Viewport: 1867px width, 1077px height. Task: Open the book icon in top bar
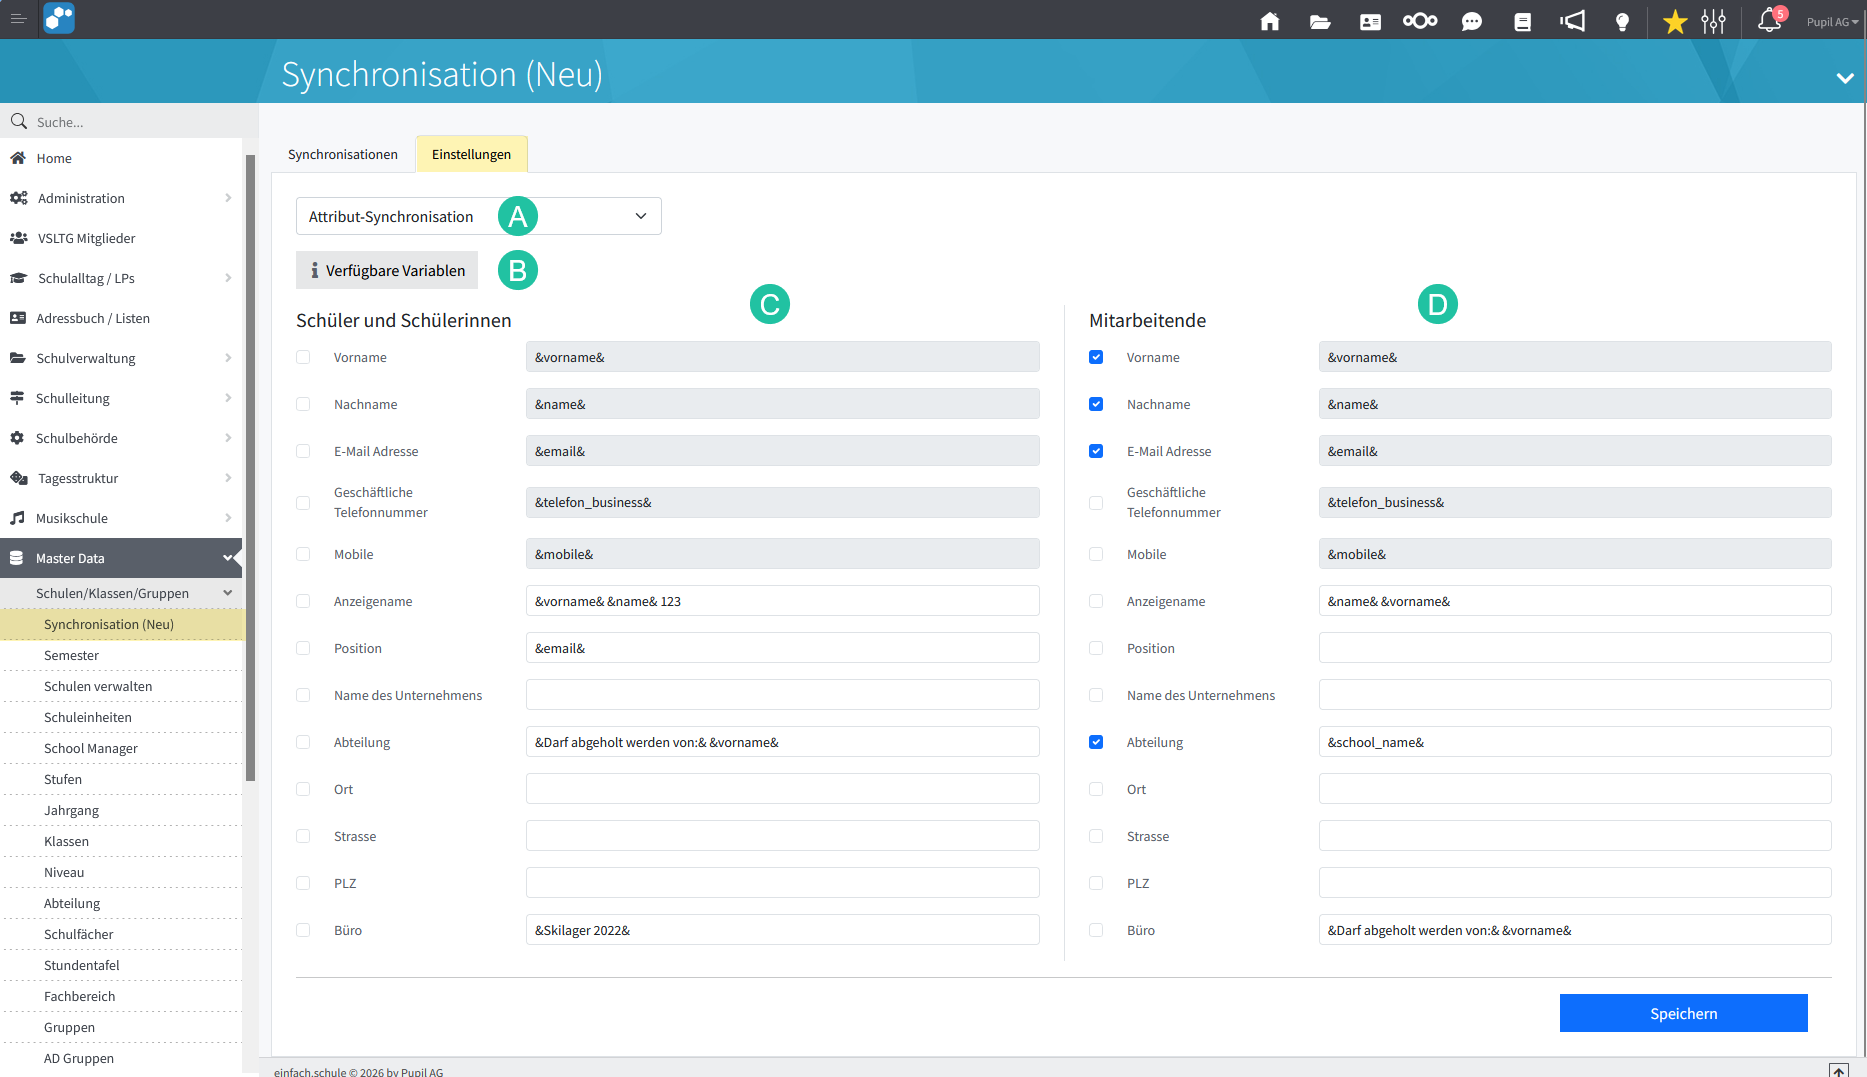tap(1522, 21)
